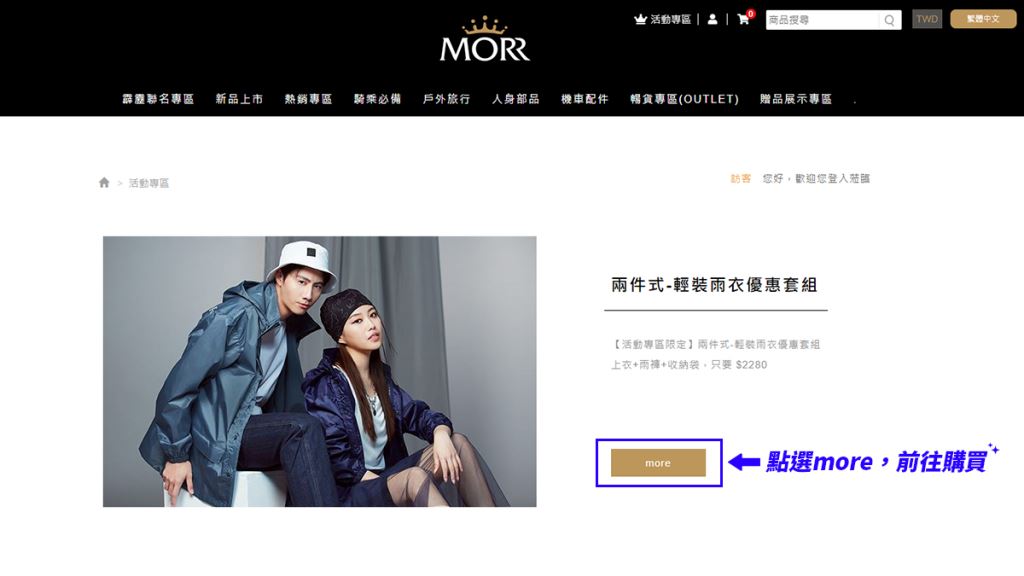1024x576 pixels.
Task: Click the gold more button
Action: pyautogui.click(x=658, y=462)
